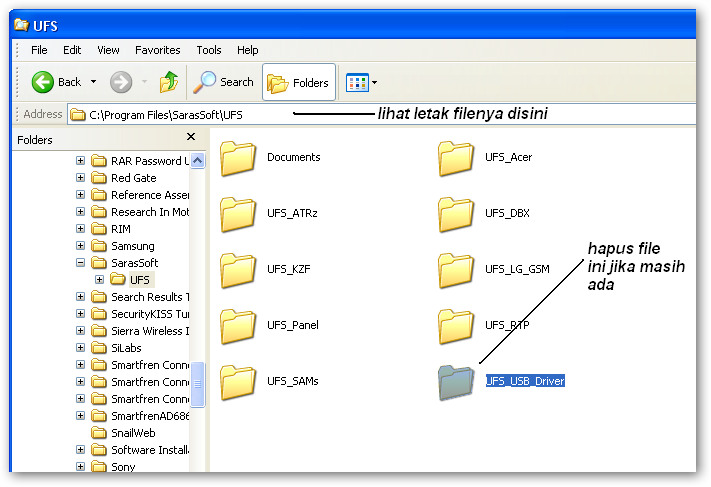The width and height of the screenshot is (711, 487).
Task: Expand the SmartfrenAD686 tree node
Action: click(x=80, y=415)
